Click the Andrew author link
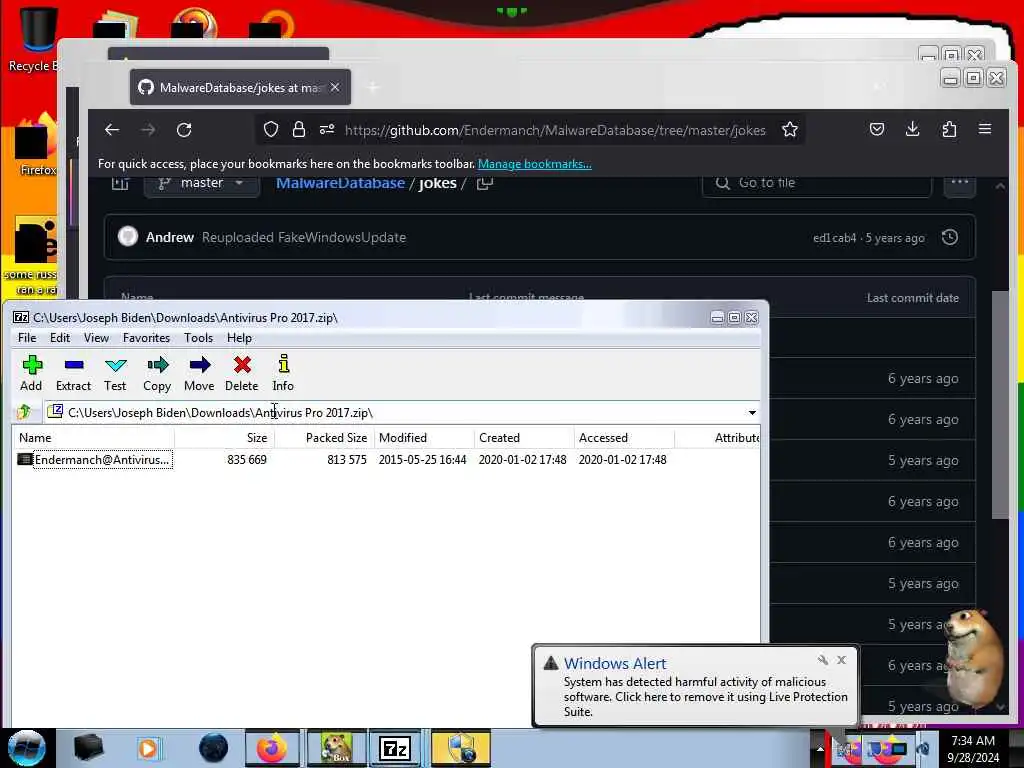 (170, 237)
